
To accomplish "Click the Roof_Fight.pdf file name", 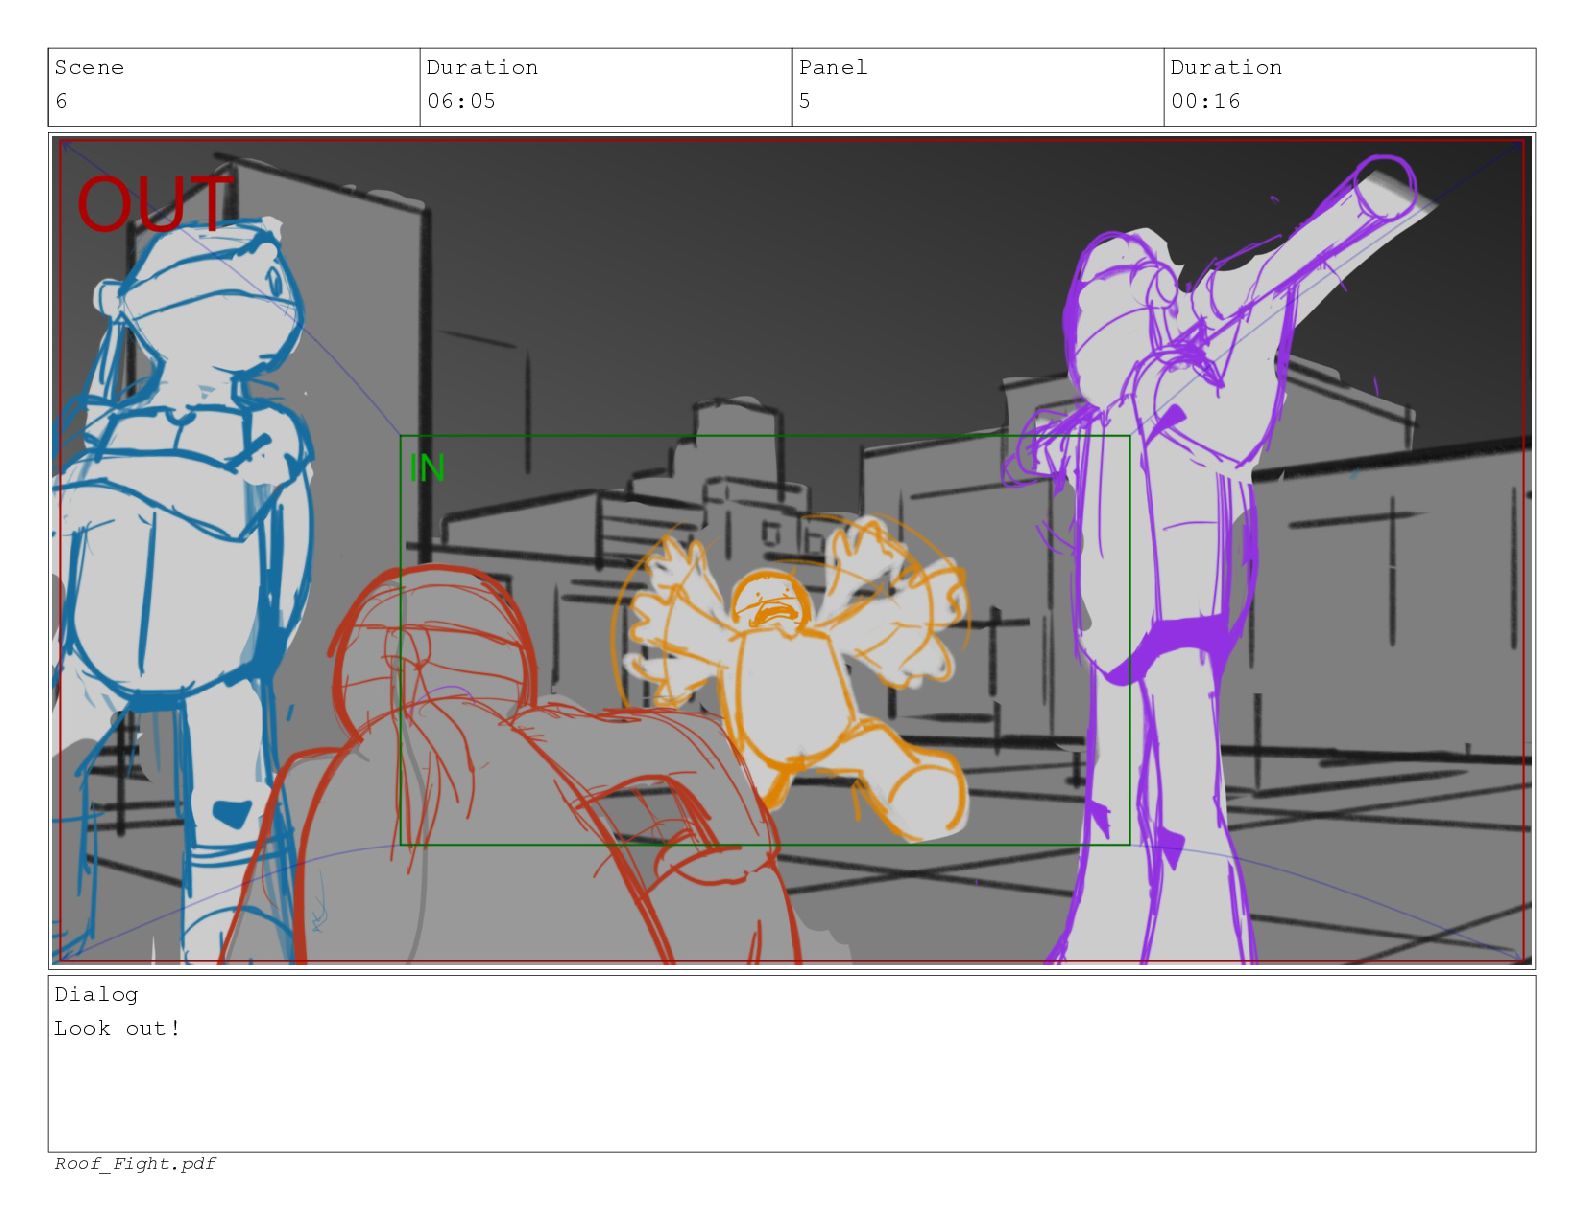I will point(135,1164).
